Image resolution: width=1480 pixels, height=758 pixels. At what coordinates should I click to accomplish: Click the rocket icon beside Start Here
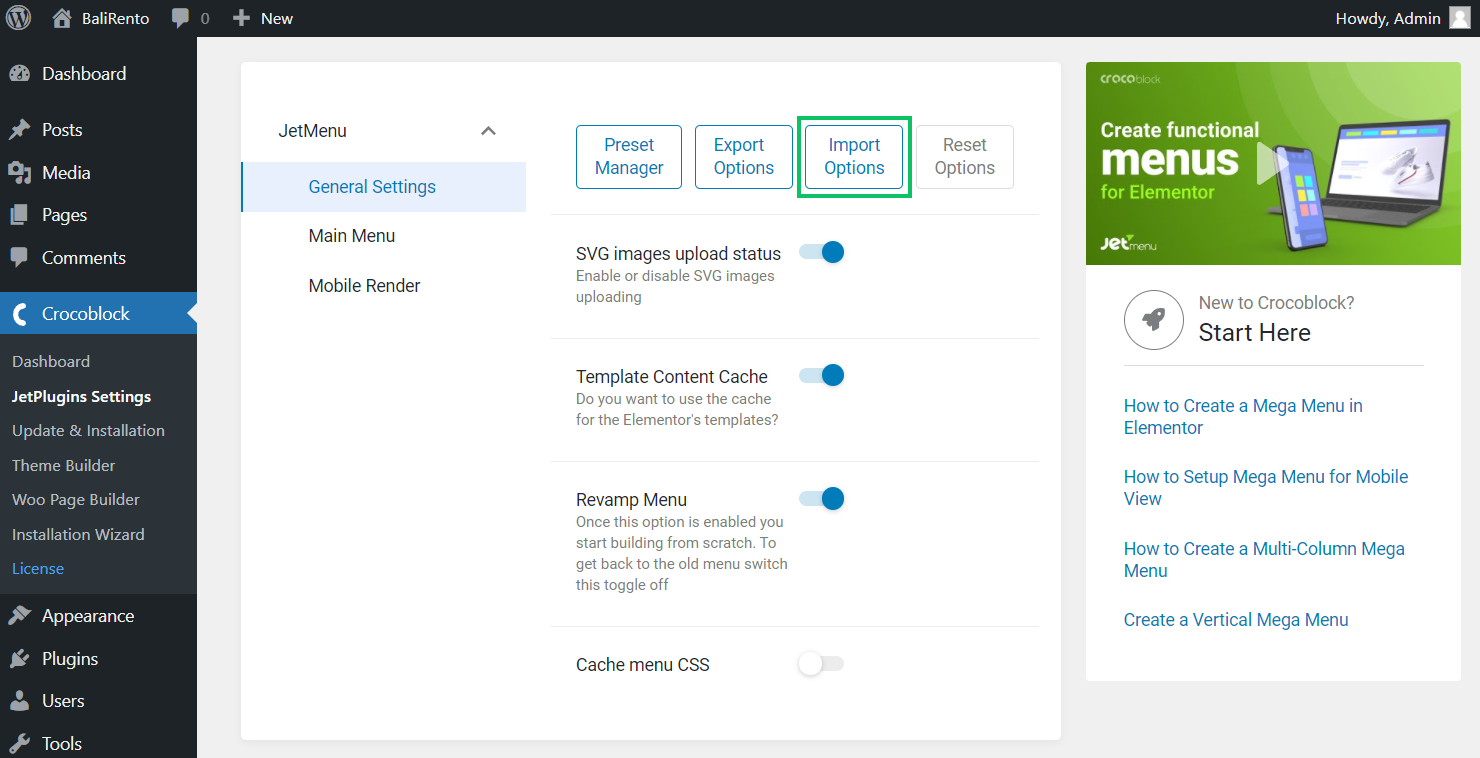[1154, 320]
